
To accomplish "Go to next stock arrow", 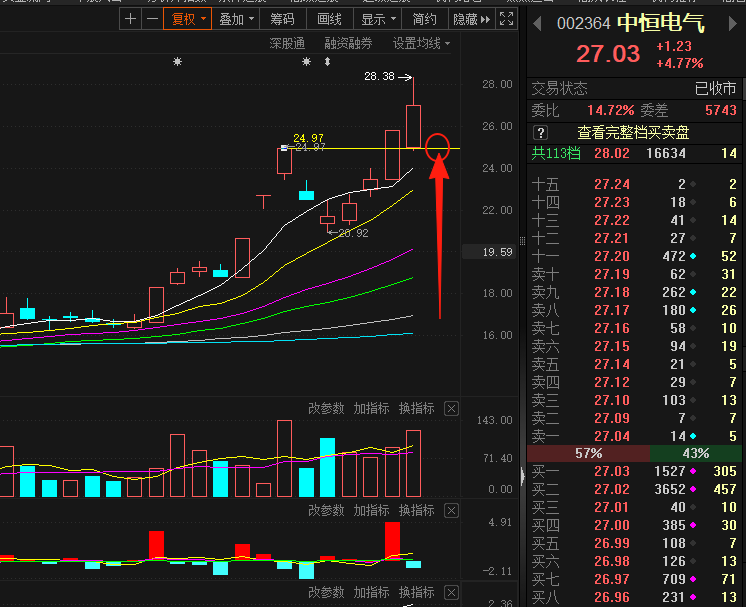I will (733, 23).
